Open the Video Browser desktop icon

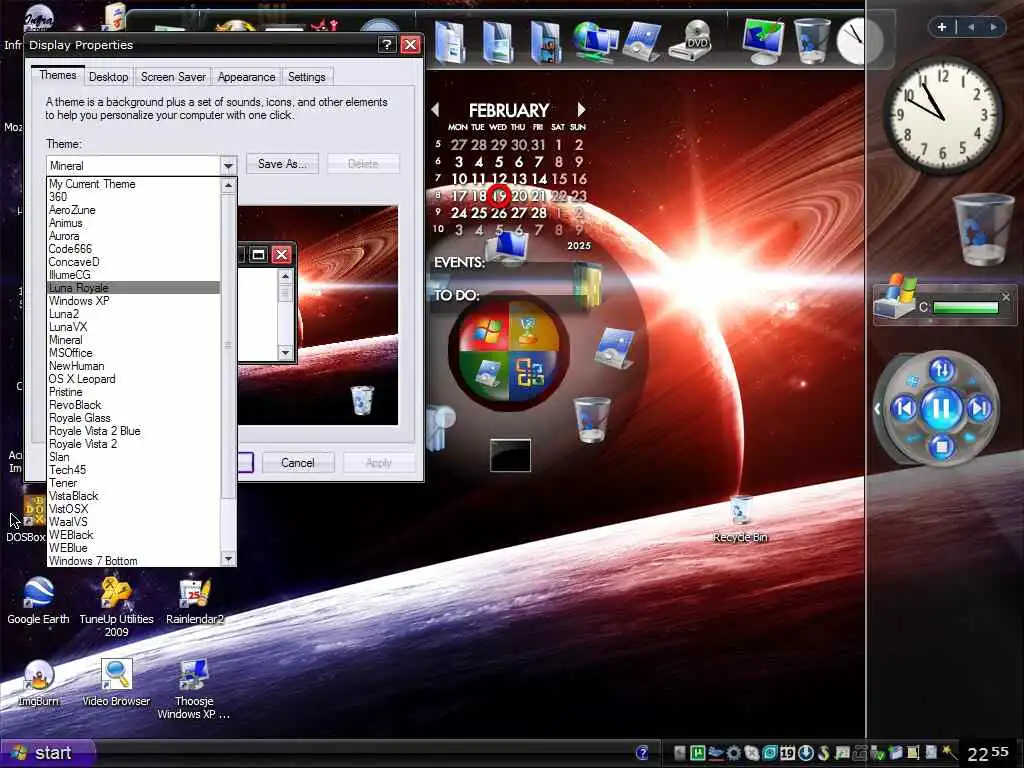(x=116, y=683)
